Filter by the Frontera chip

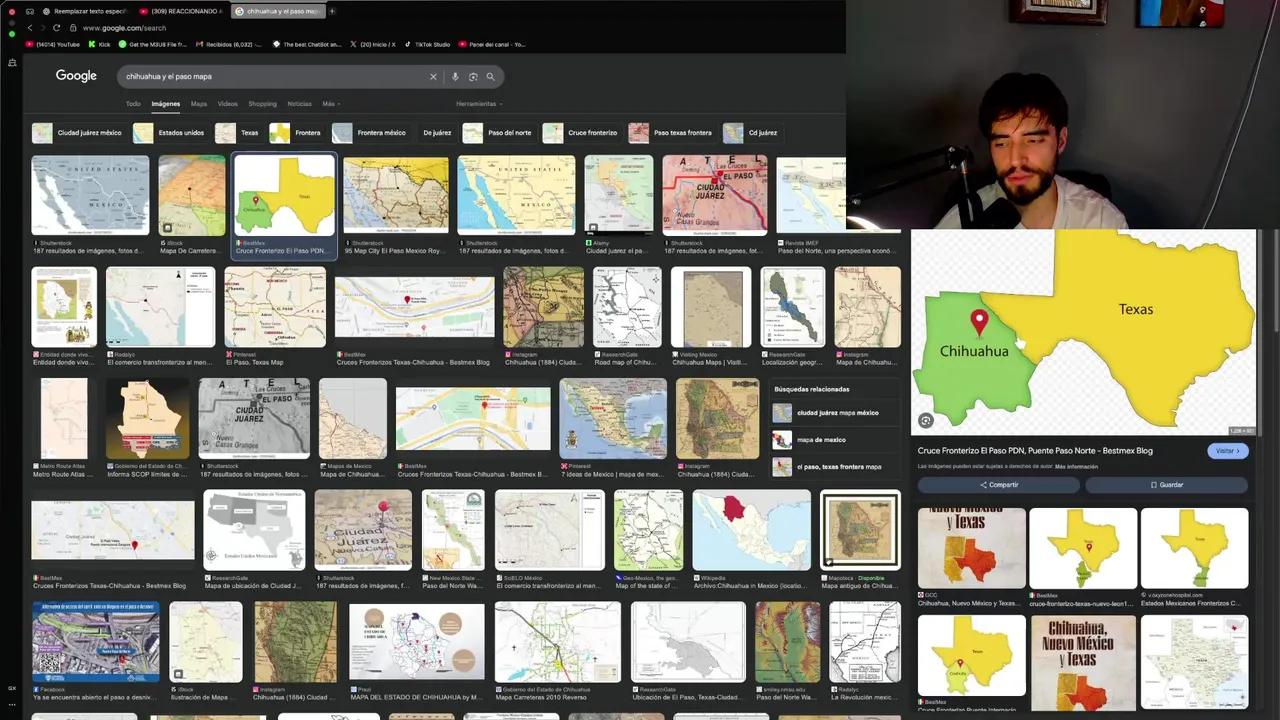(x=296, y=133)
